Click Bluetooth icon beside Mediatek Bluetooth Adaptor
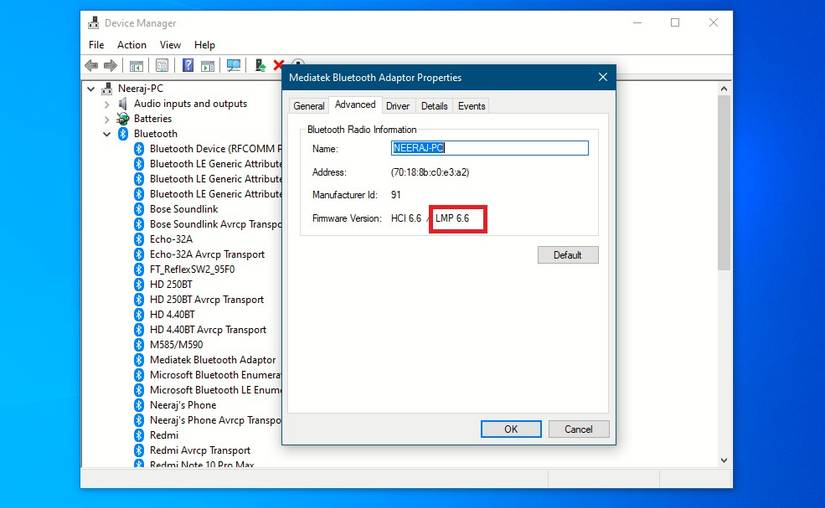Screen dimensions: 825x508 [x=139, y=360]
